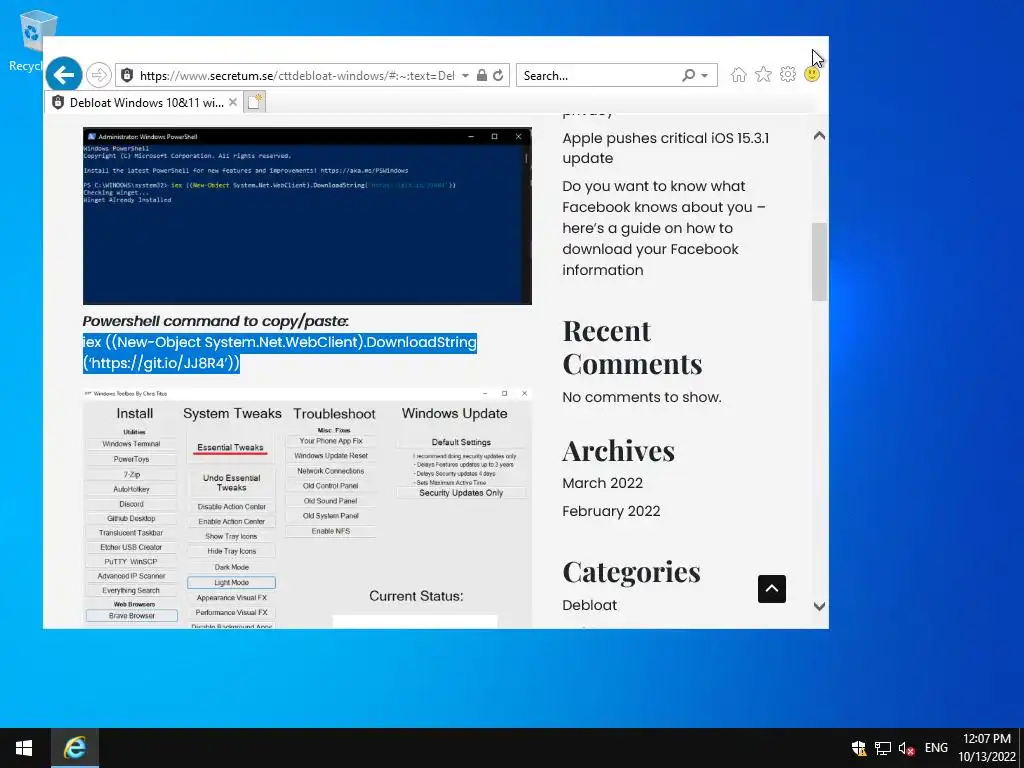This screenshot has height=768, width=1024.
Task: Open the taskbar clock and date
Action: [x=987, y=748]
